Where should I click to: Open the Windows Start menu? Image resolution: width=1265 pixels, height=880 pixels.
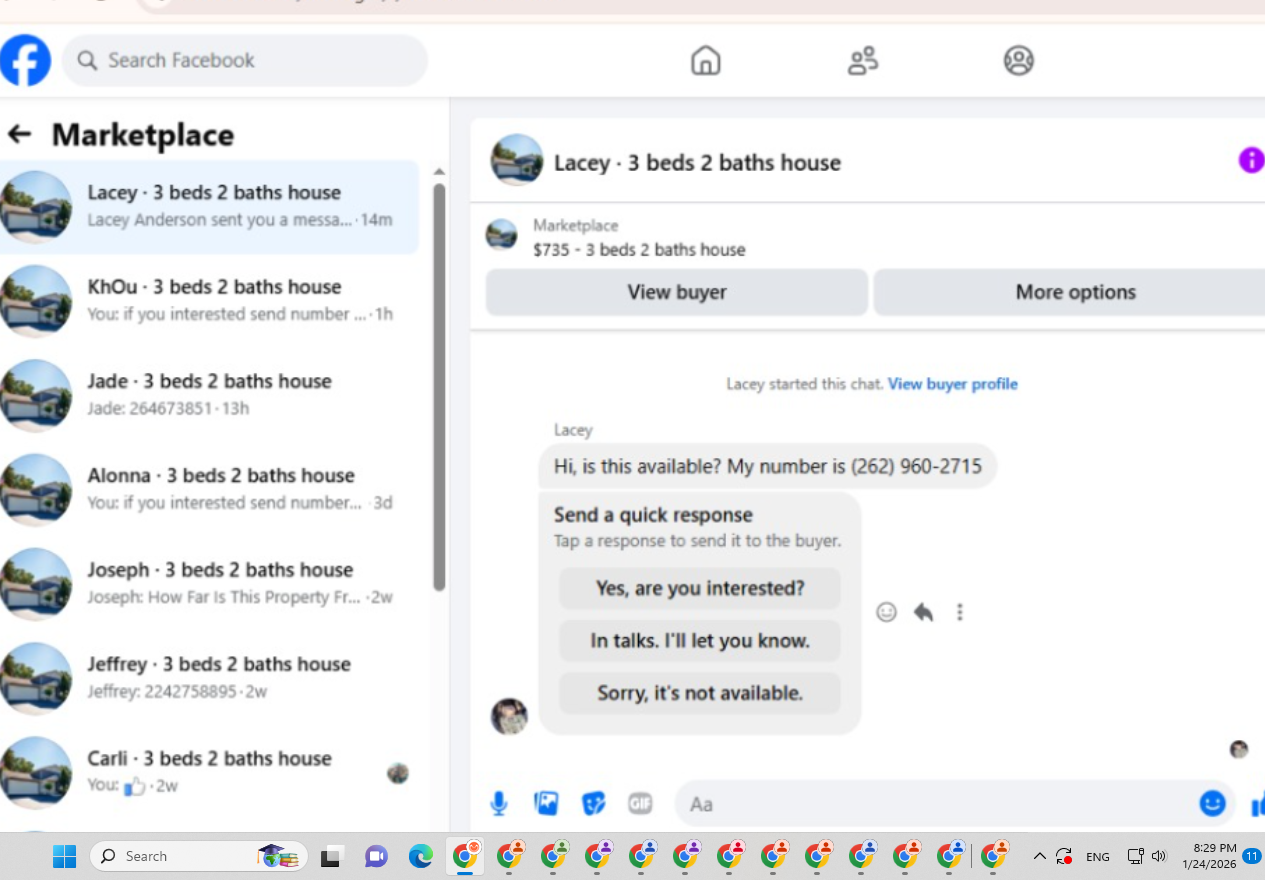pyautogui.click(x=65, y=856)
